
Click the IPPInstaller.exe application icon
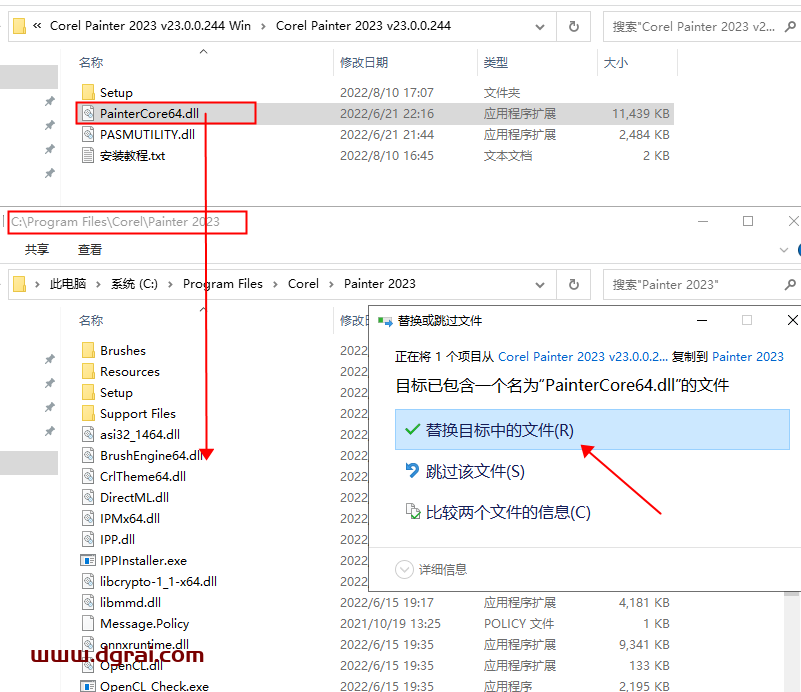click(88, 560)
